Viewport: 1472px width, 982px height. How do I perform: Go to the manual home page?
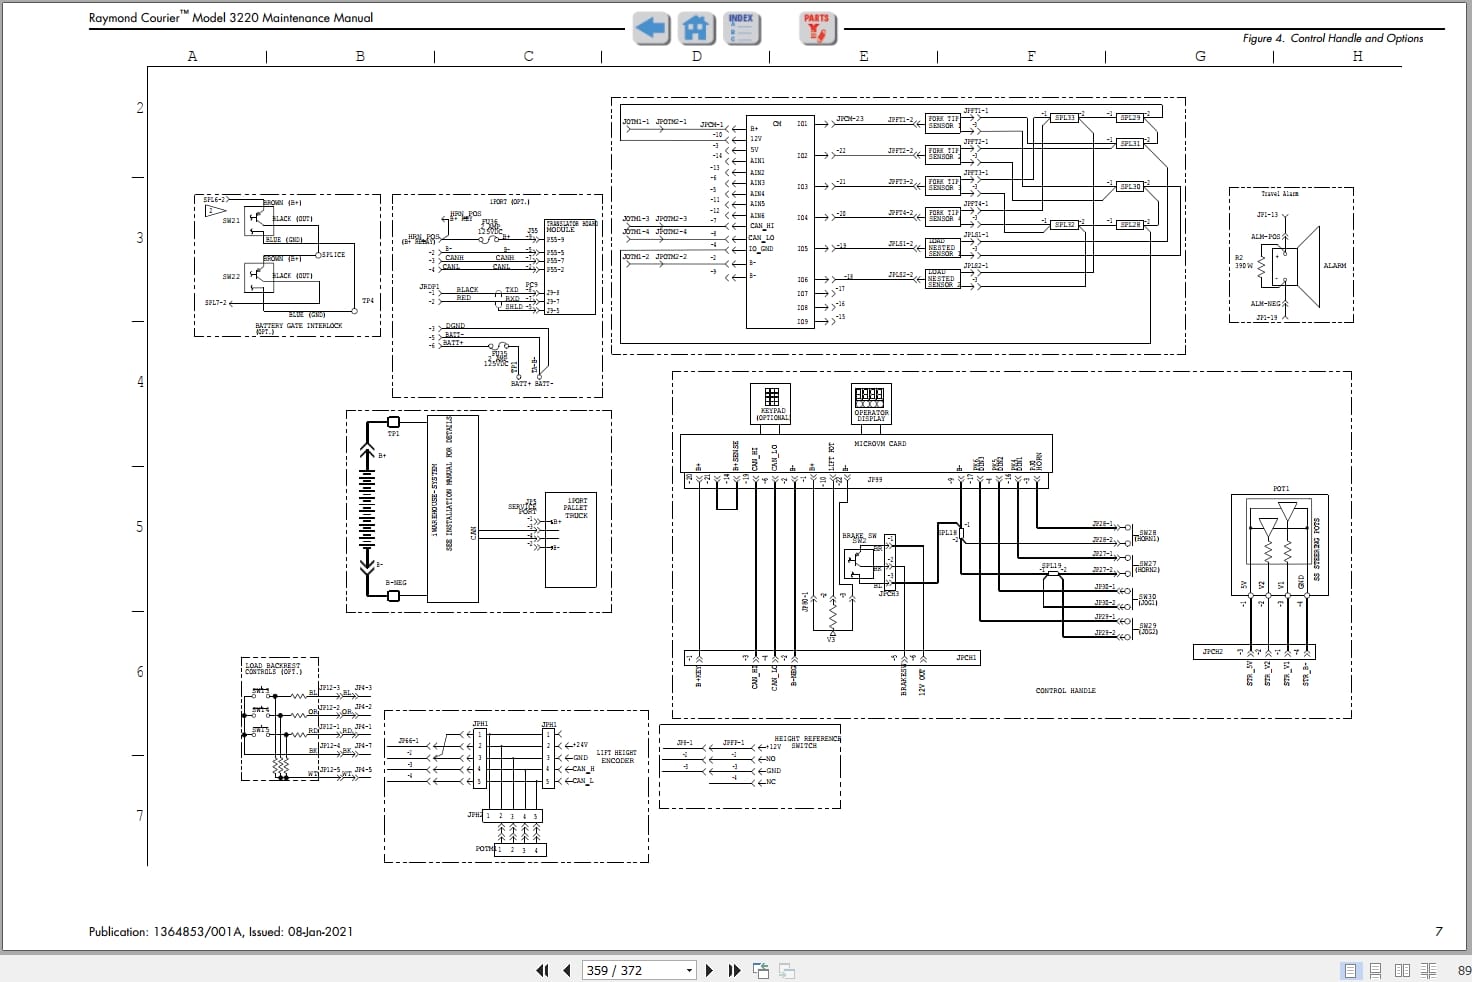tap(697, 28)
